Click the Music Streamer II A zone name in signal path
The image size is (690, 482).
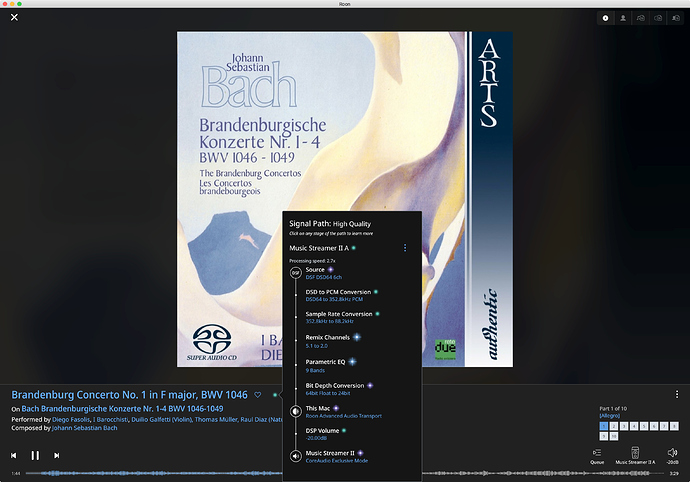[x=319, y=248]
